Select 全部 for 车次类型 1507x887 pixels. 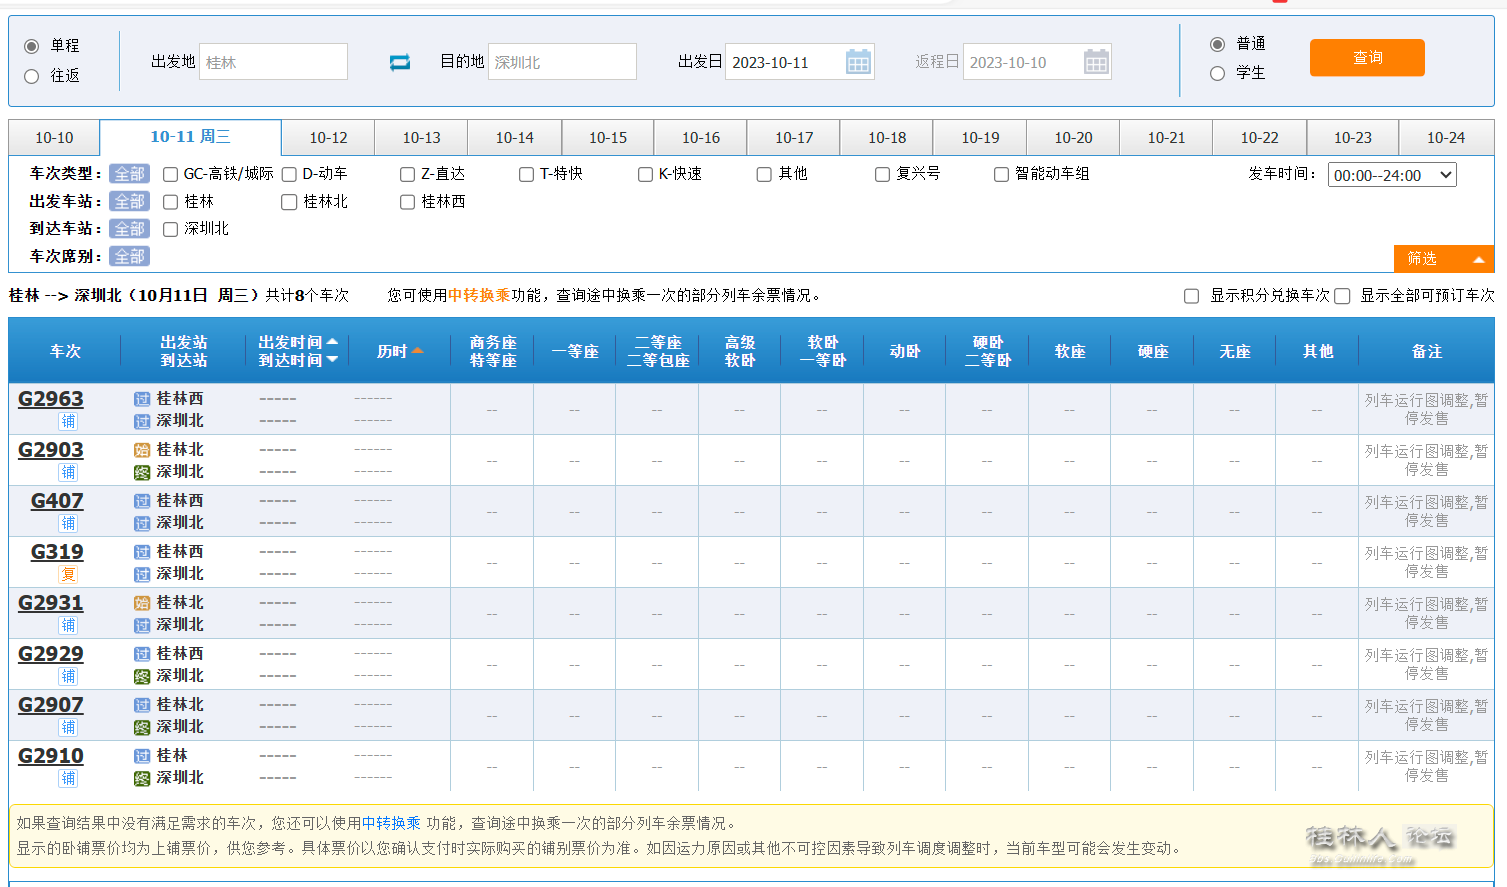[x=129, y=174]
